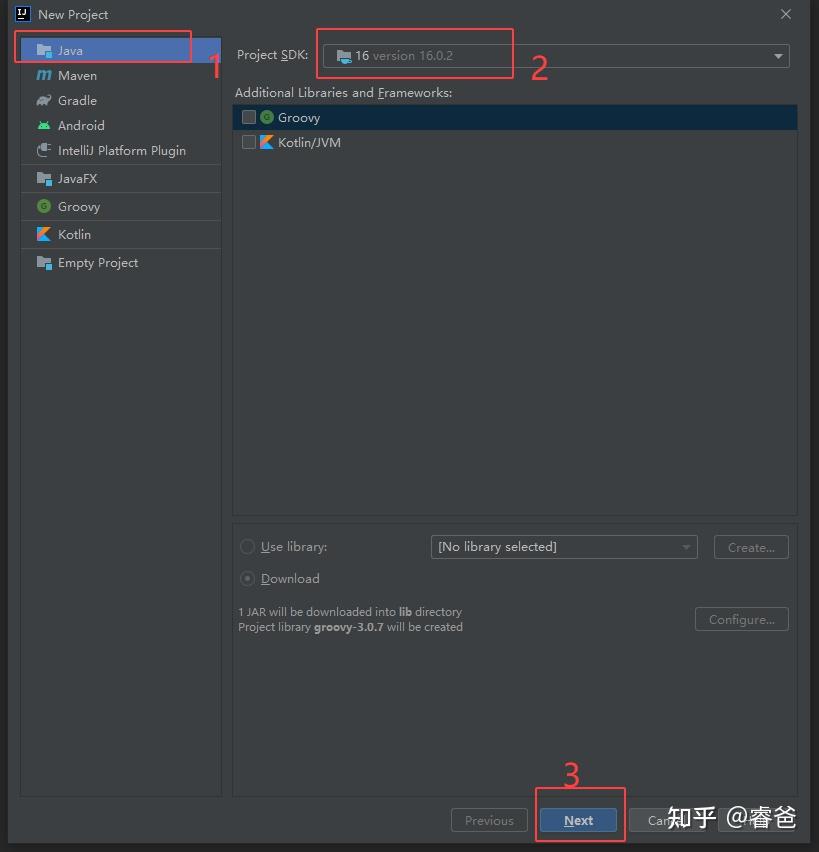
Task: Select the Java project type icon
Action: click(44, 48)
